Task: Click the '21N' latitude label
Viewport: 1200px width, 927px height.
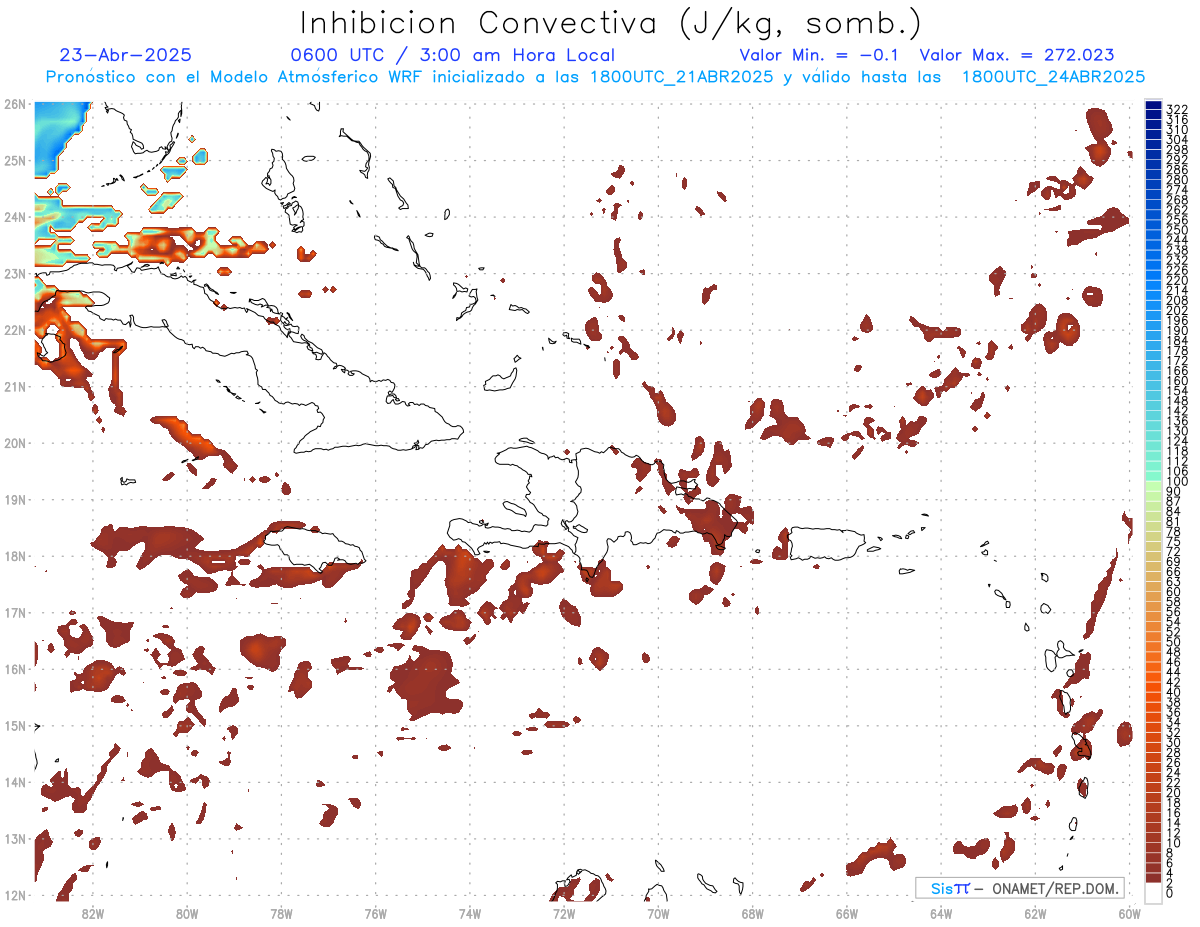Action: point(15,386)
